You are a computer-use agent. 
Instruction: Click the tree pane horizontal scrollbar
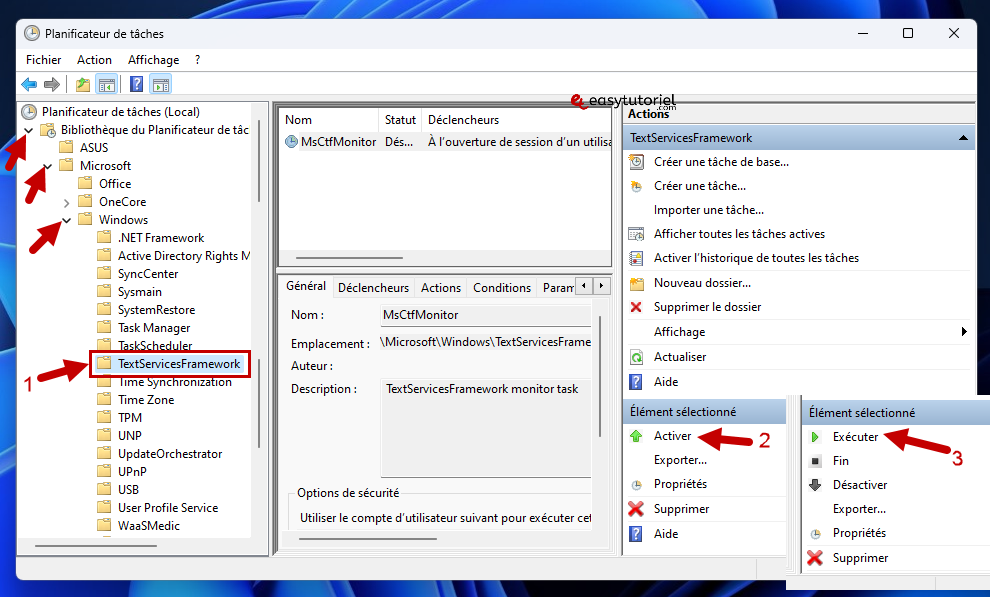[x=96, y=546]
